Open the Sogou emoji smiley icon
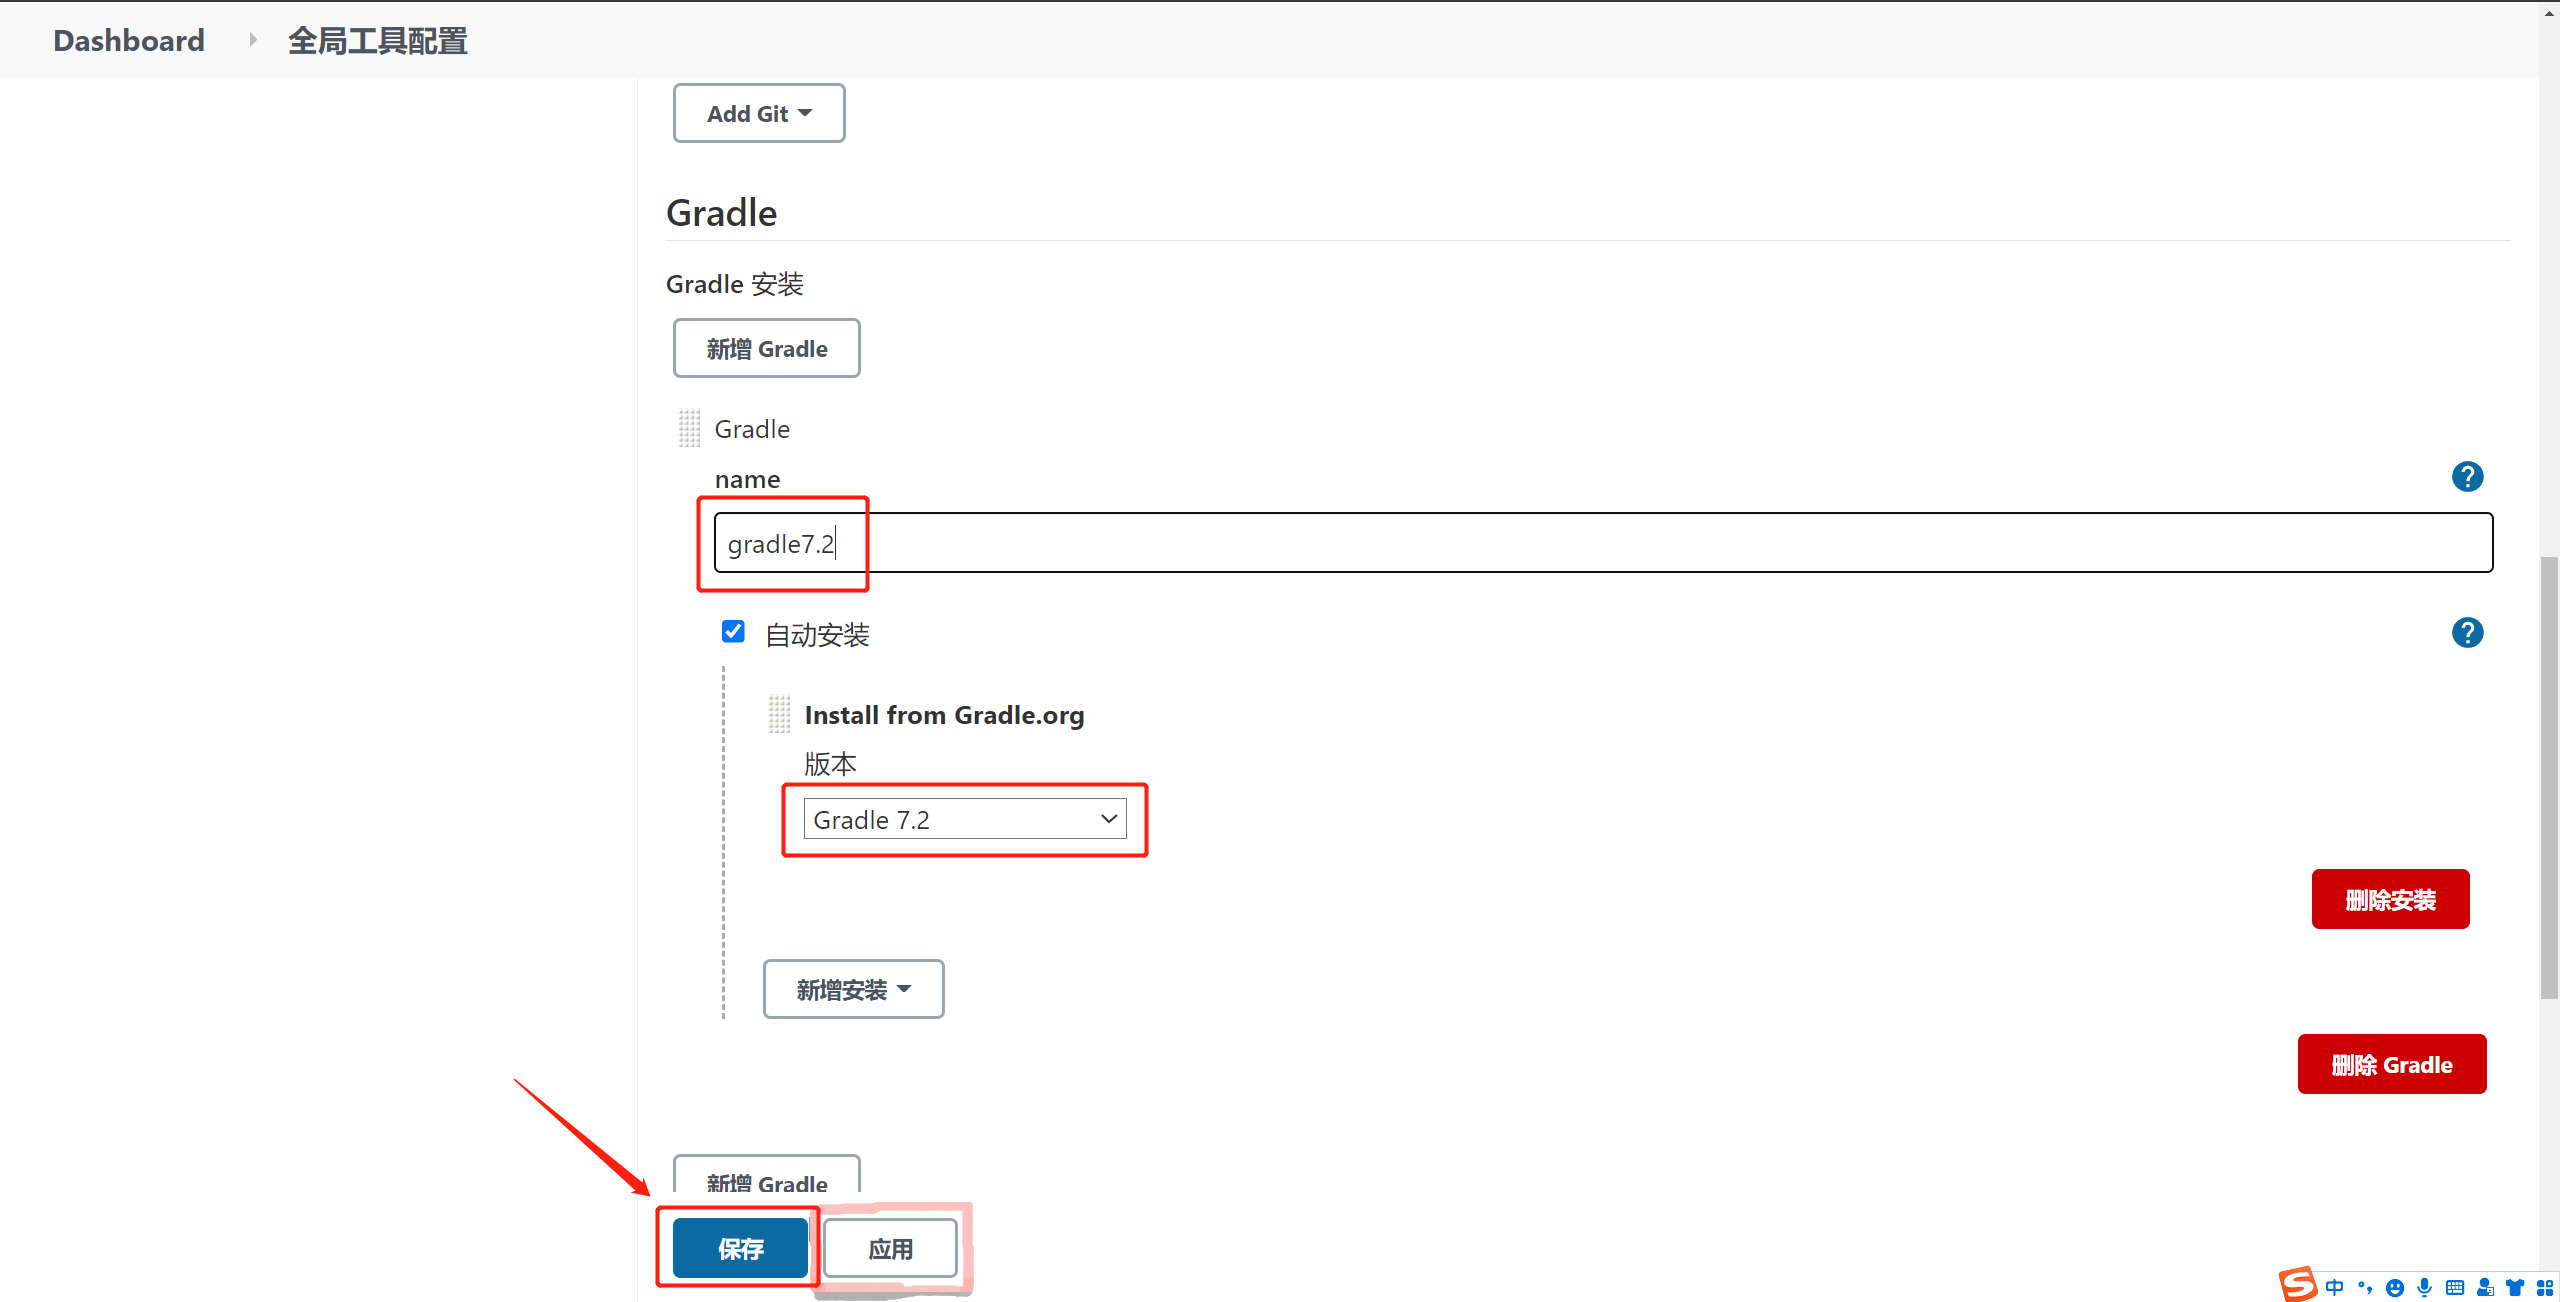The image size is (2560, 1302). click(2394, 1288)
